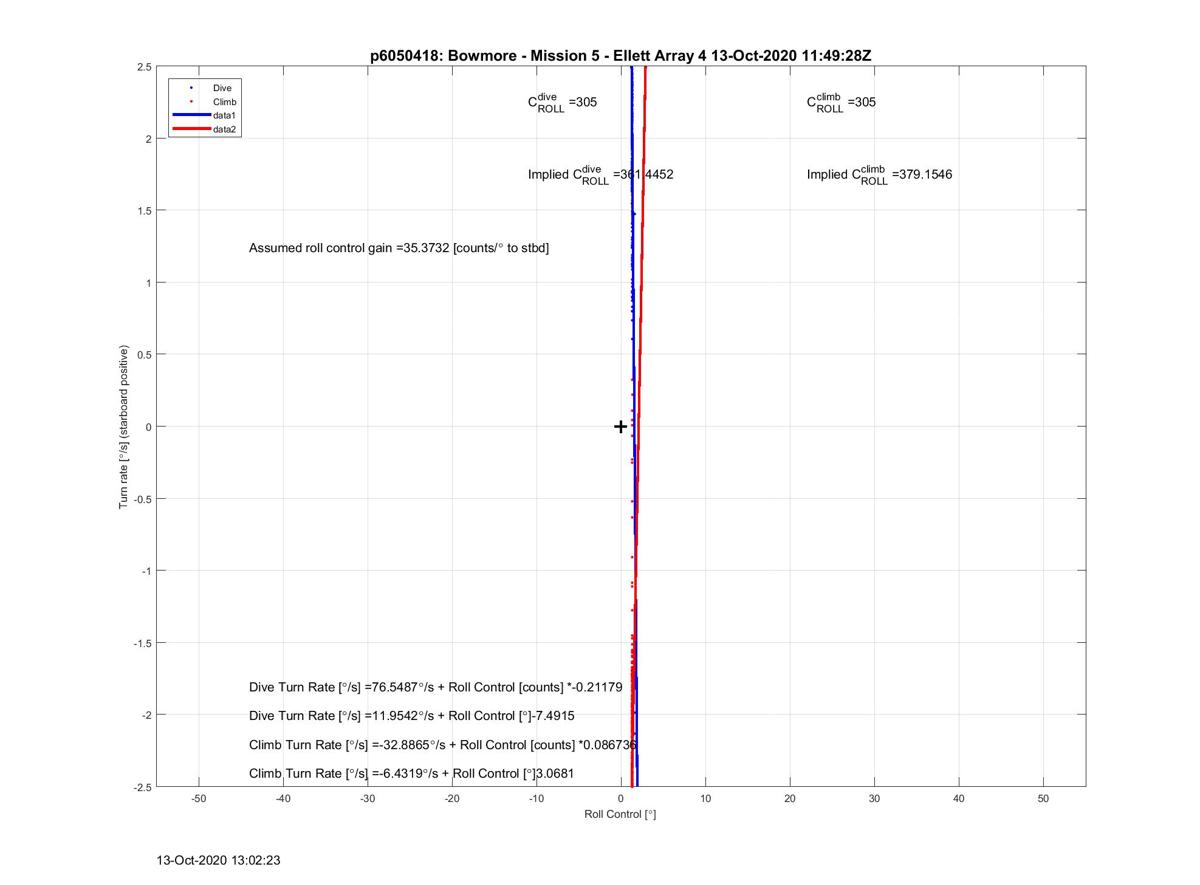Screen dimensions: 1200x885
Task: Click the red dot marker beside Climb legend
Action: click(191, 102)
